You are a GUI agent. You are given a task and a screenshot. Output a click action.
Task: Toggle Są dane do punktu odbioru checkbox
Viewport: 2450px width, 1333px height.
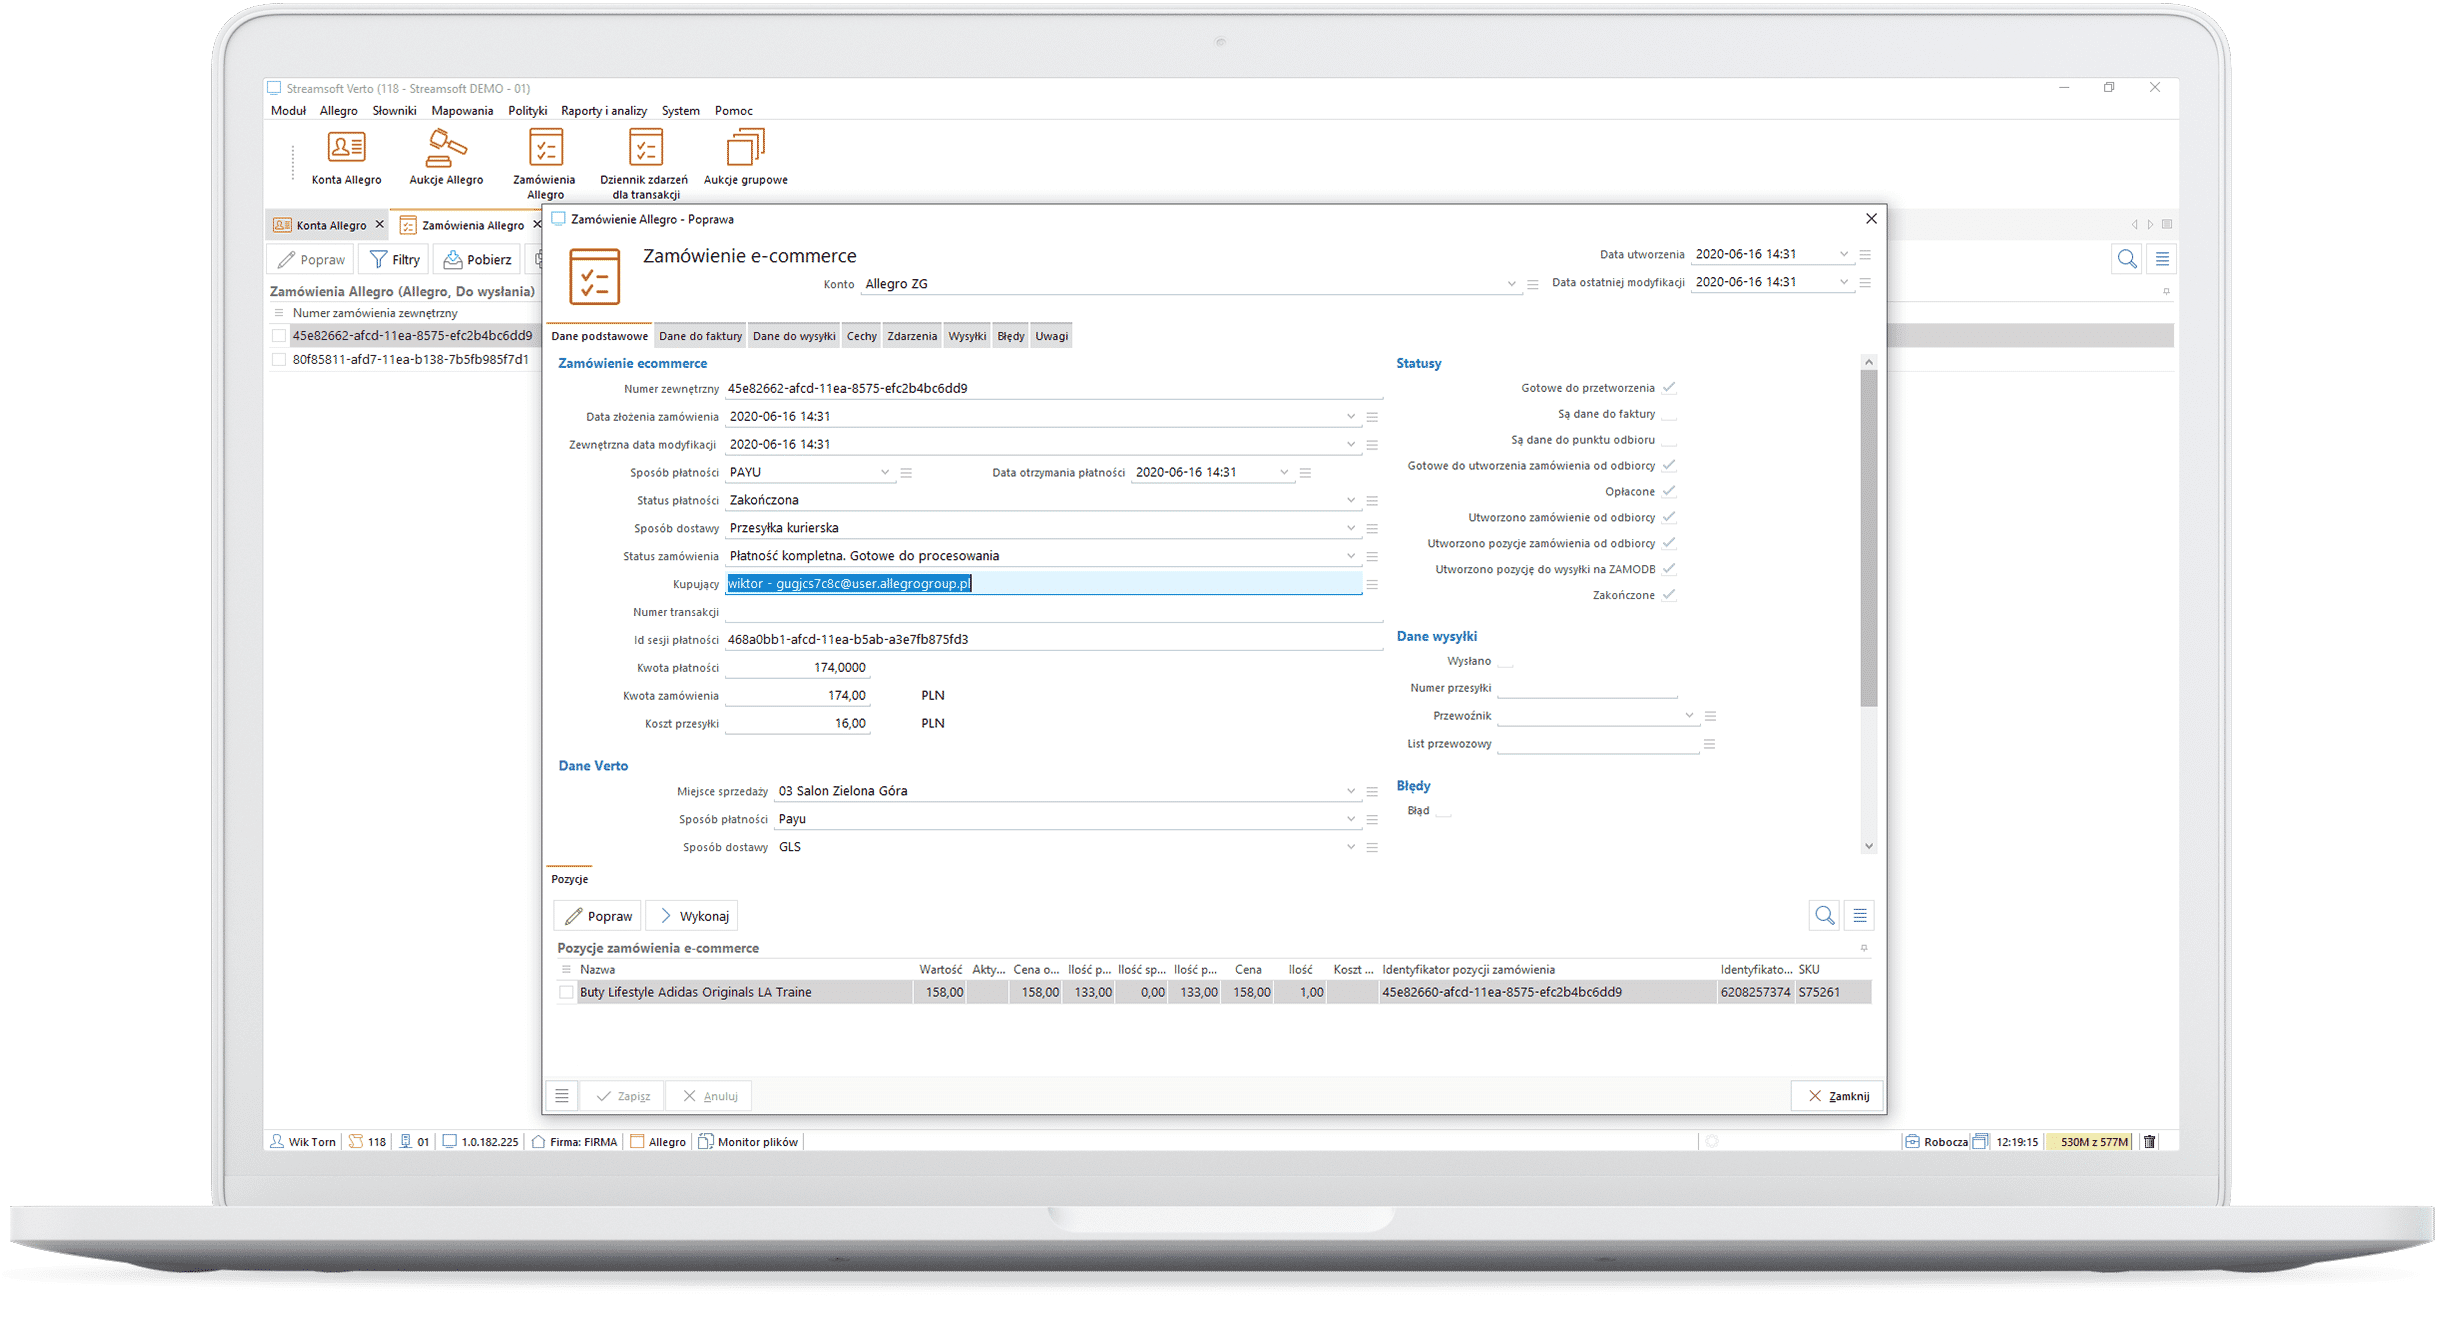click(x=1669, y=440)
